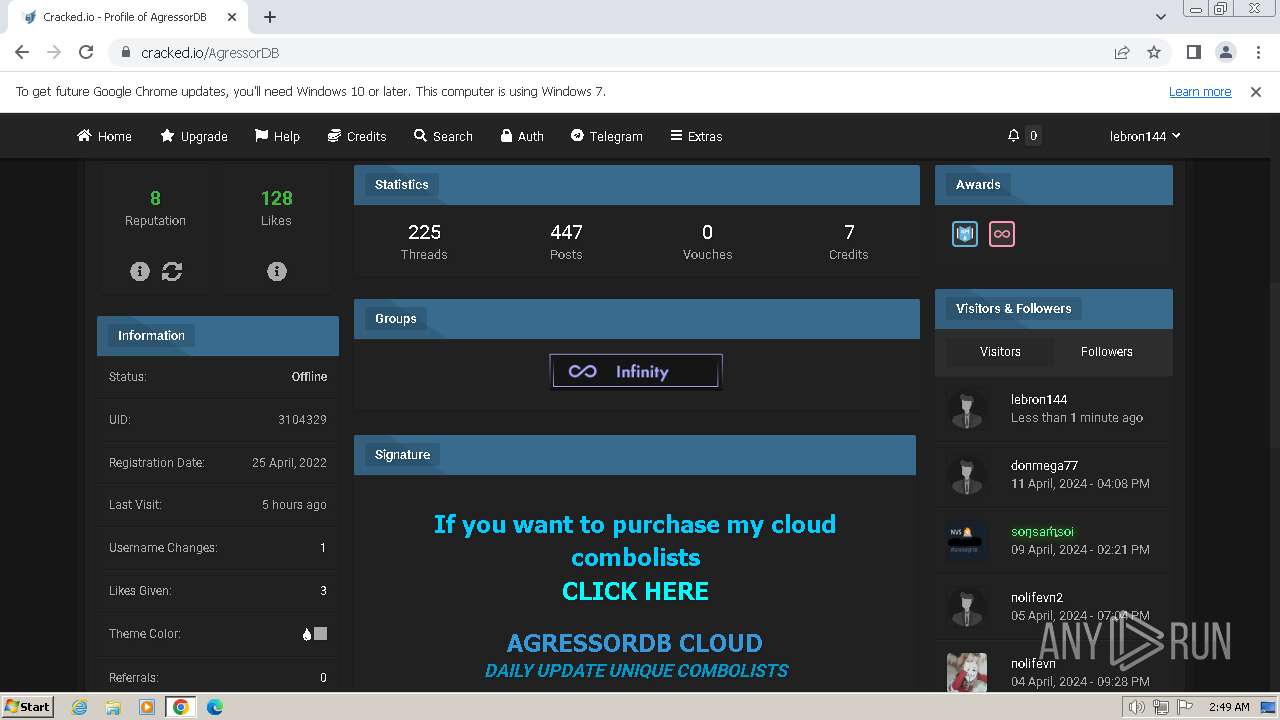
Task: Open Search from the nav bar
Action: click(x=443, y=136)
